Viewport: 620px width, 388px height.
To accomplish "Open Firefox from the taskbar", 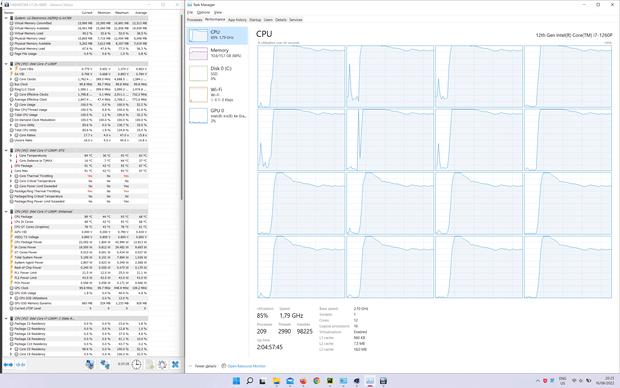I will click(x=303, y=381).
